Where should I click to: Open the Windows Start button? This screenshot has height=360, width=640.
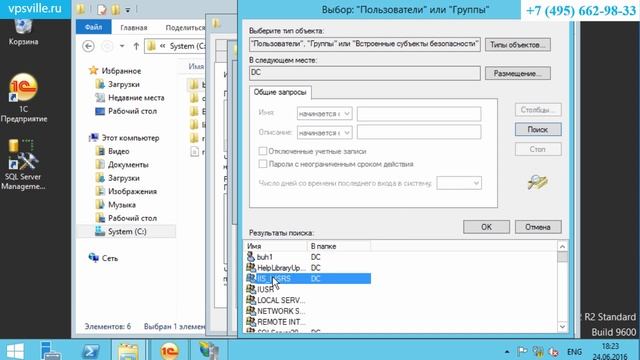point(15,351)
